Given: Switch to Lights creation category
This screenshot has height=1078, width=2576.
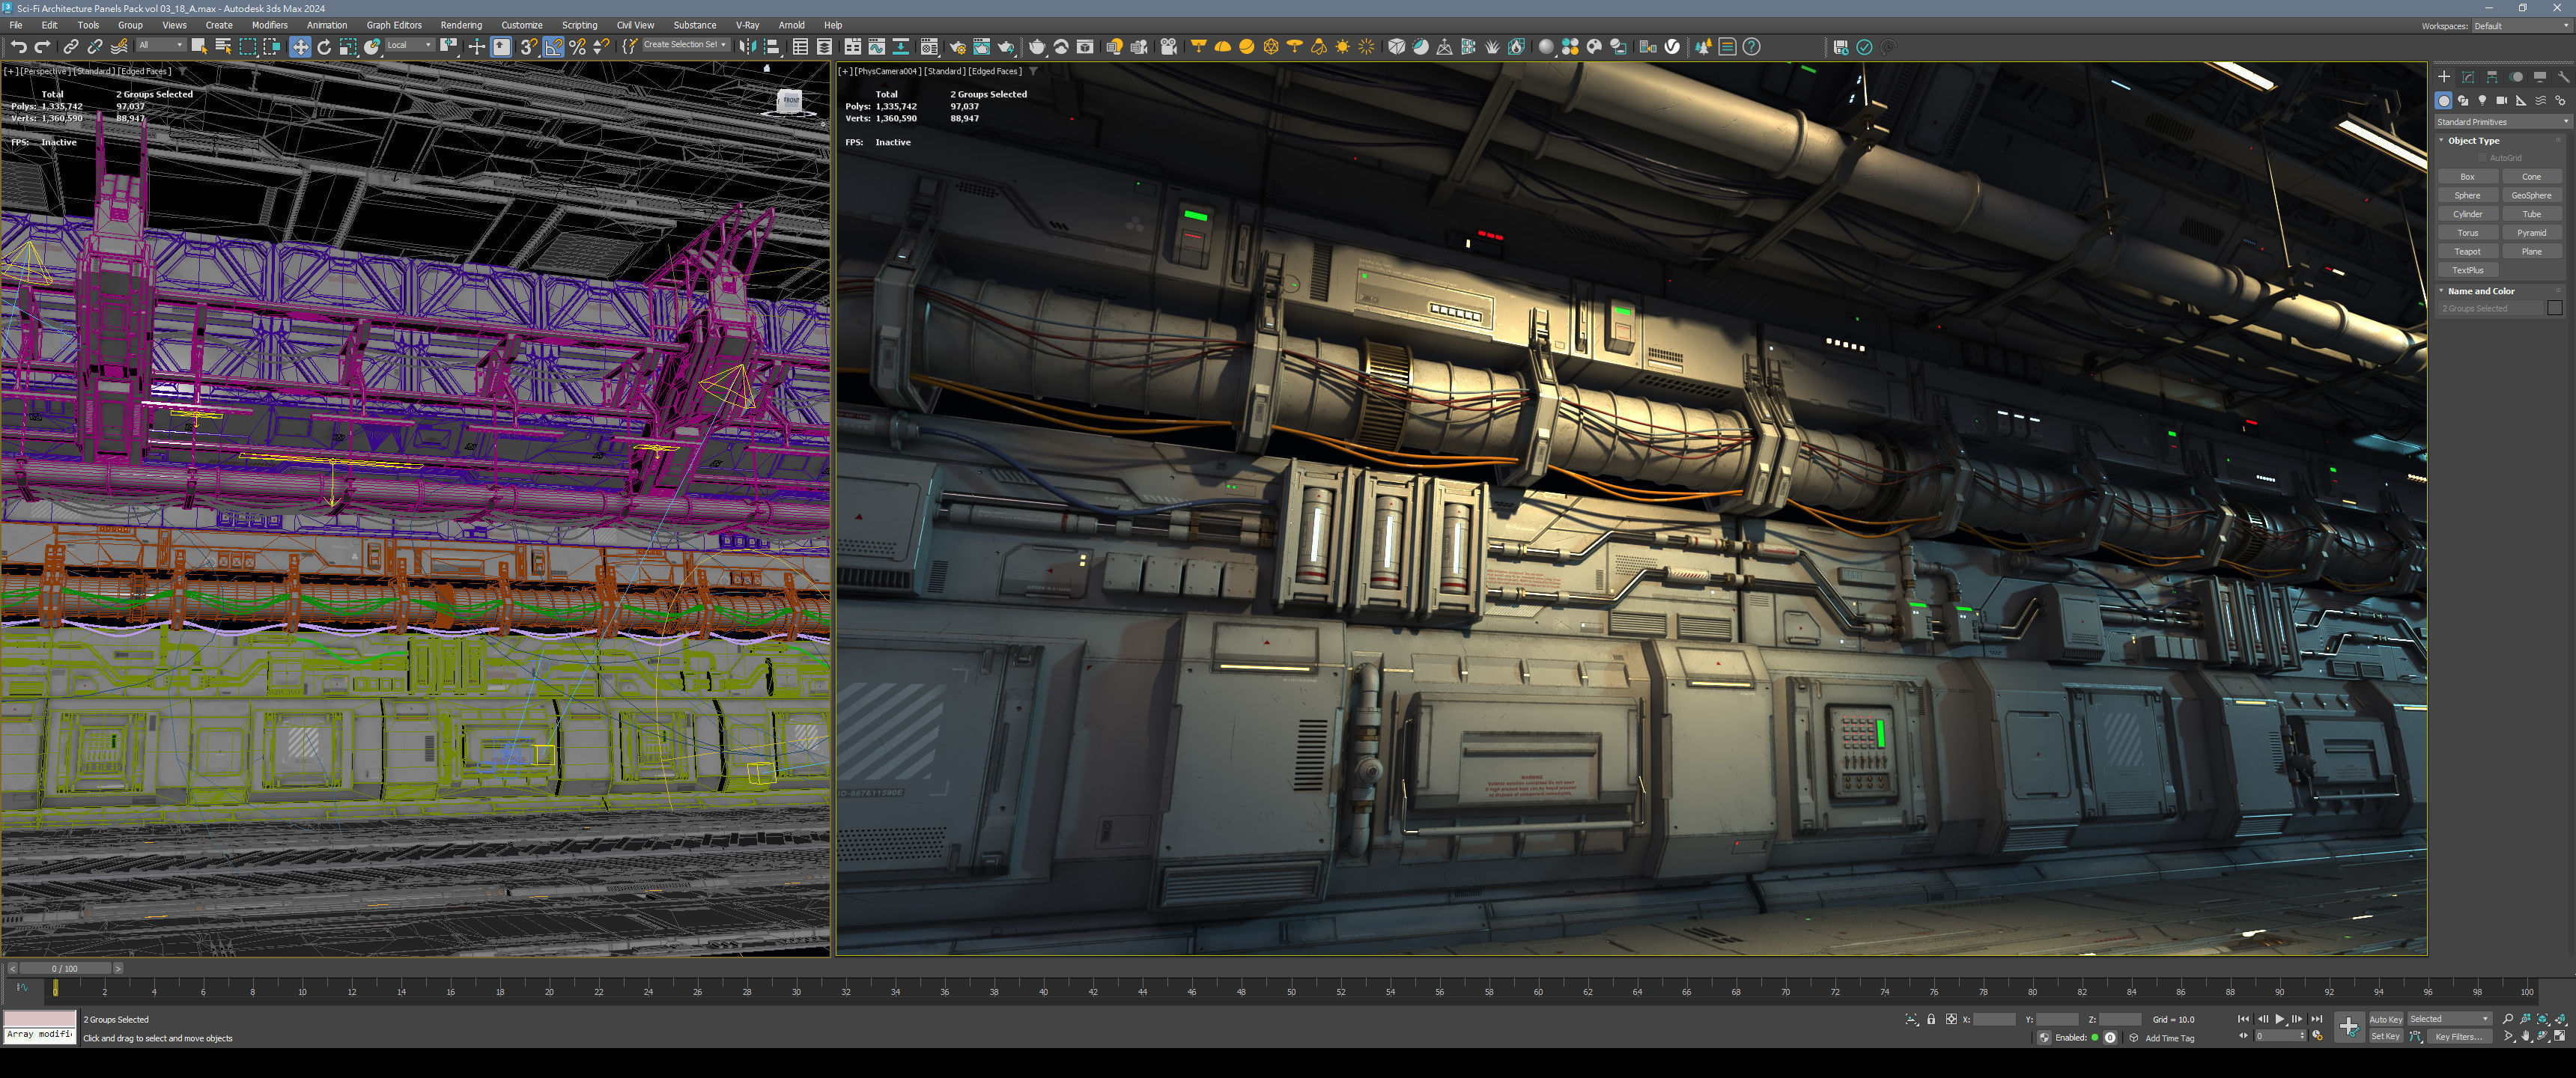Looking at the screenshot, I should point(2482,101).
